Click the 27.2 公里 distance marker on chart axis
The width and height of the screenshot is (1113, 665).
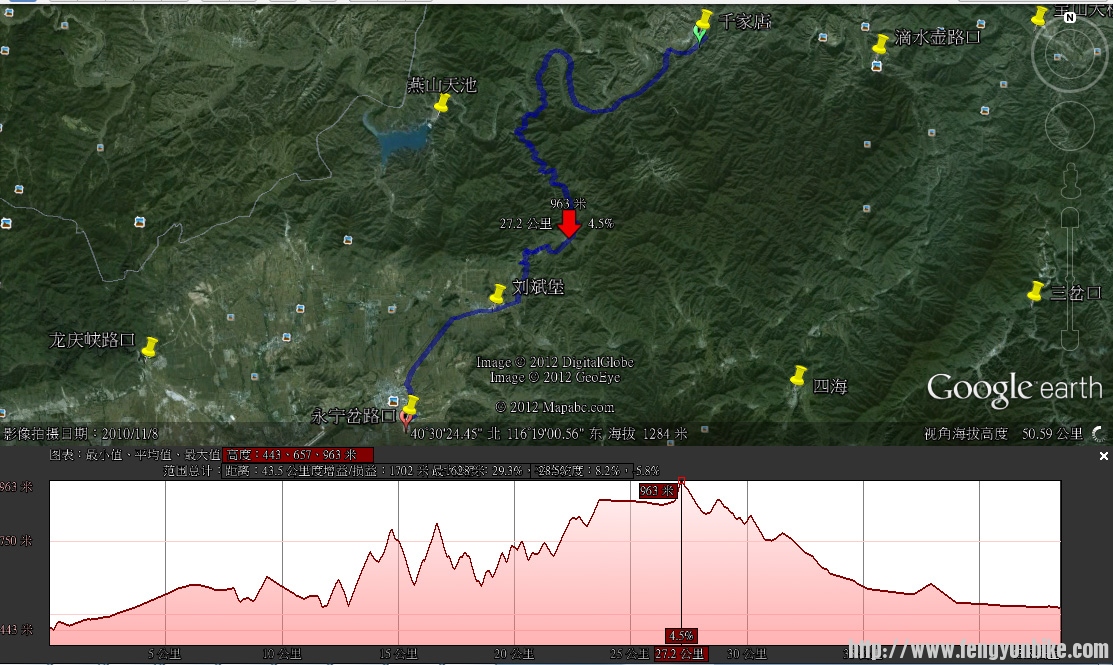click(x=680, y=654)
